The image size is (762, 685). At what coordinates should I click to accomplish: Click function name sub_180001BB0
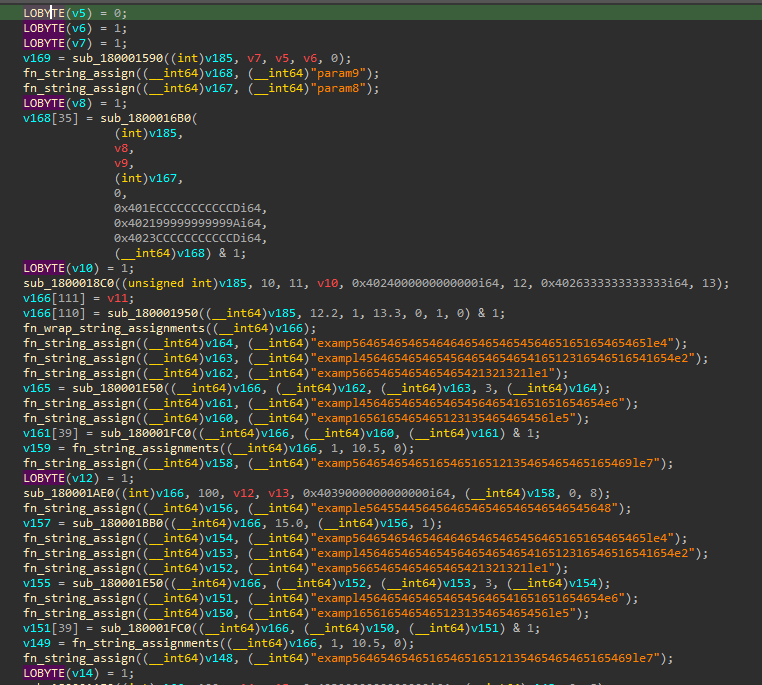[x=118, y=524]
